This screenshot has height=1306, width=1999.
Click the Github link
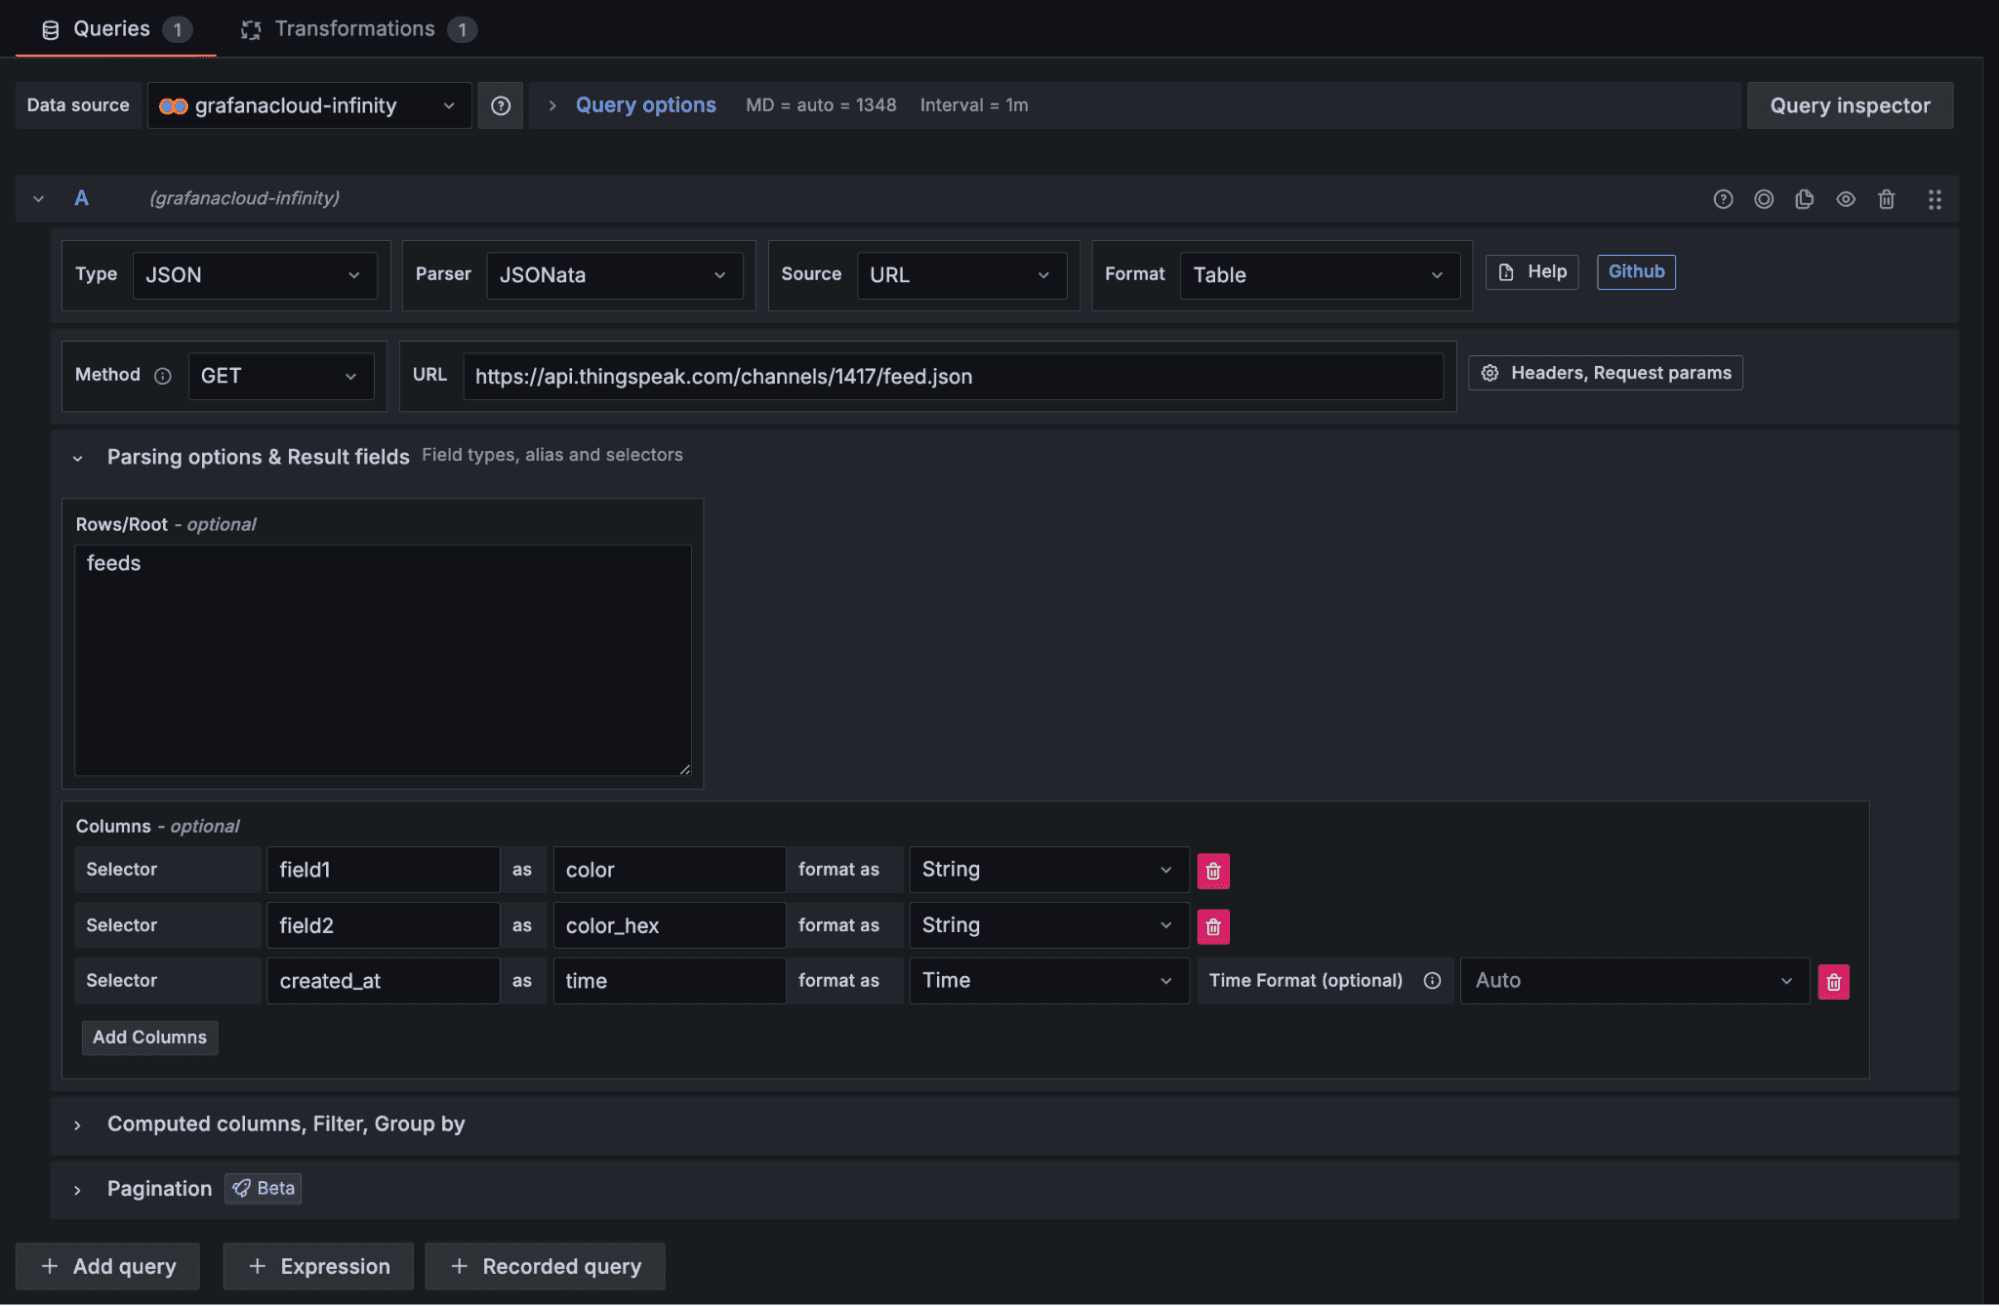tap(1635, 271)
